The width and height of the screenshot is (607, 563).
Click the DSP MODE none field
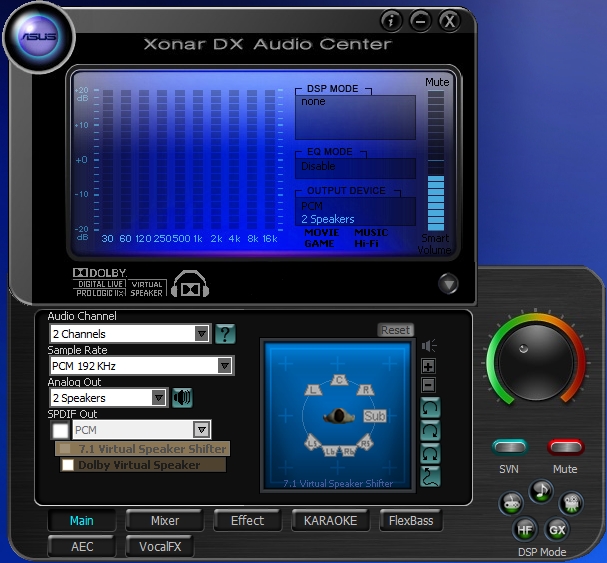[x=355, y=117]
